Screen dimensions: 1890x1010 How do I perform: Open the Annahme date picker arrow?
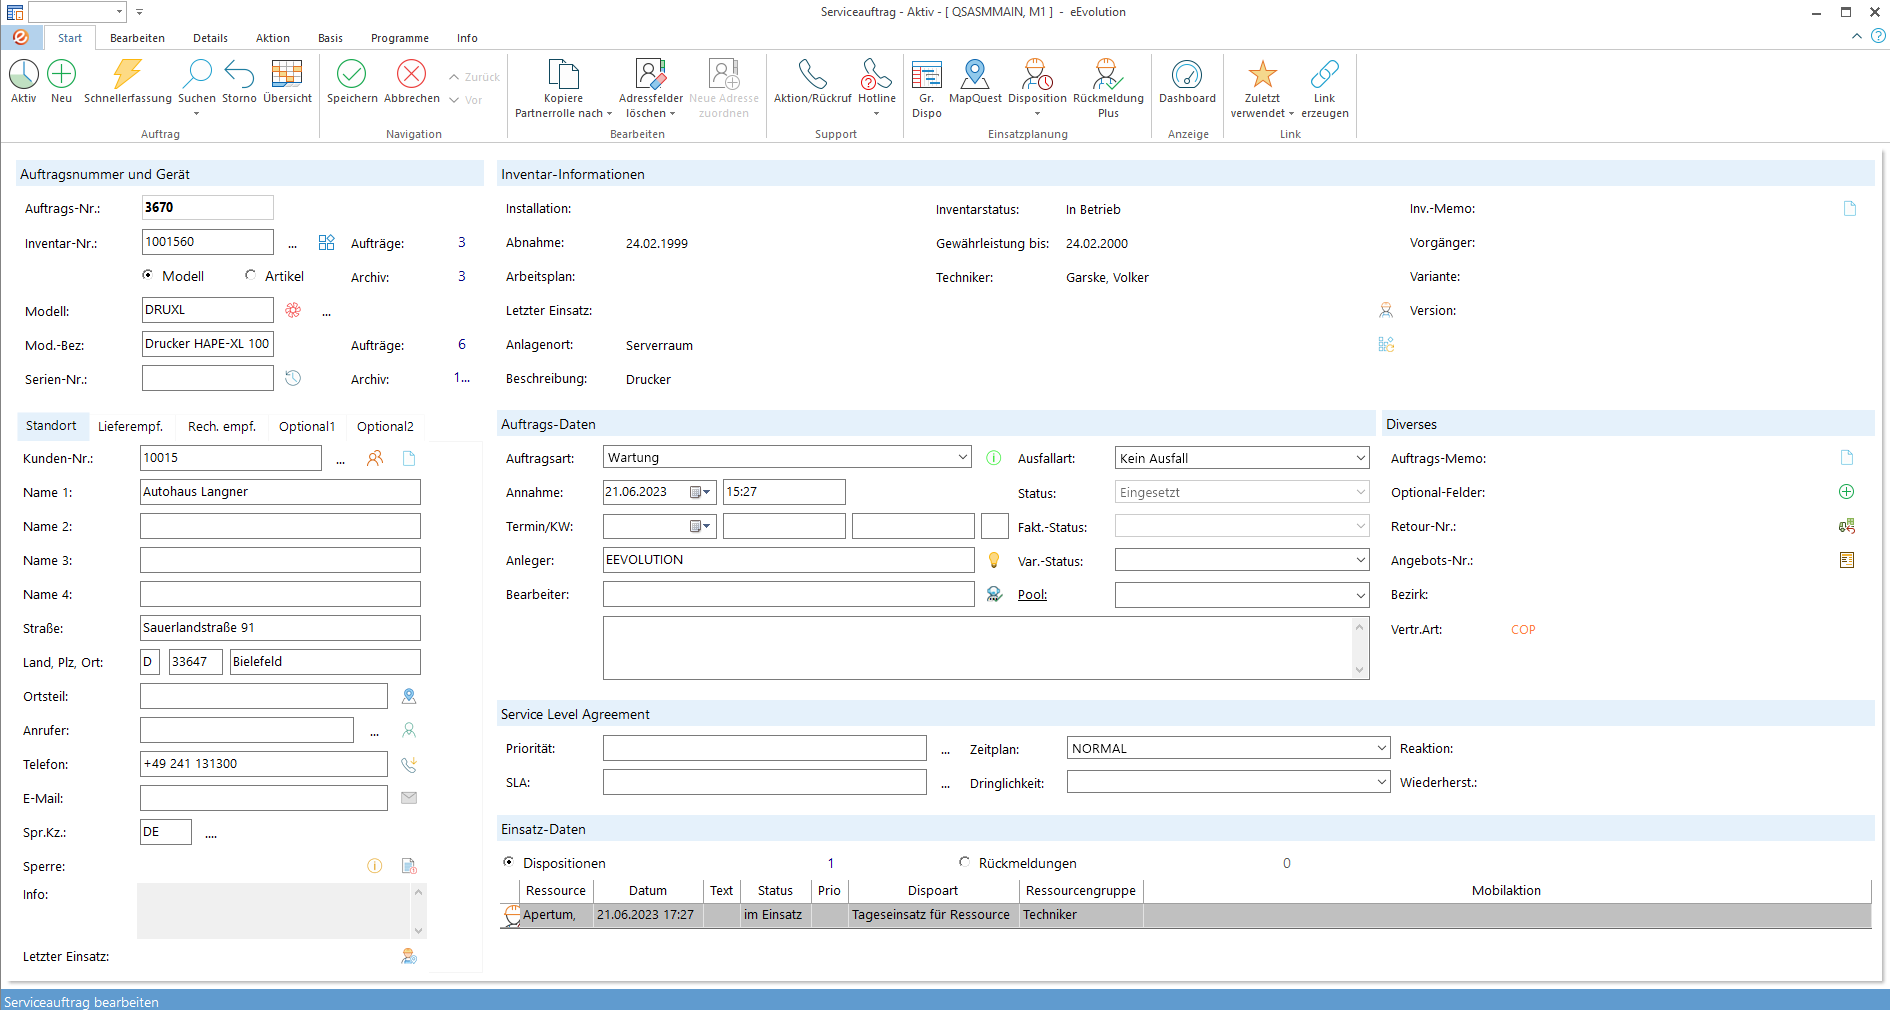[x=706, y=492]
